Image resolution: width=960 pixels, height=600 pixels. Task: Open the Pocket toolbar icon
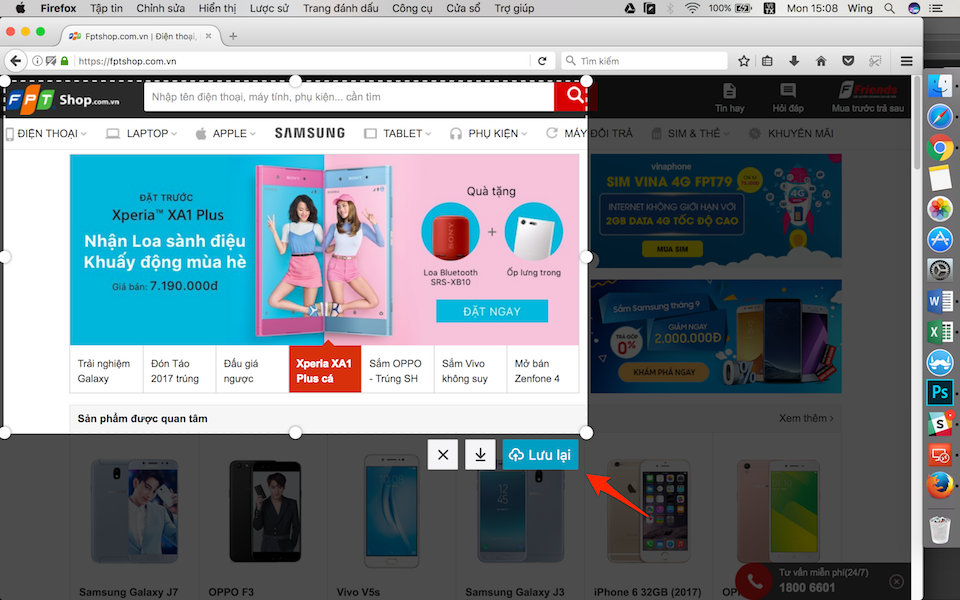click(848, 61)
